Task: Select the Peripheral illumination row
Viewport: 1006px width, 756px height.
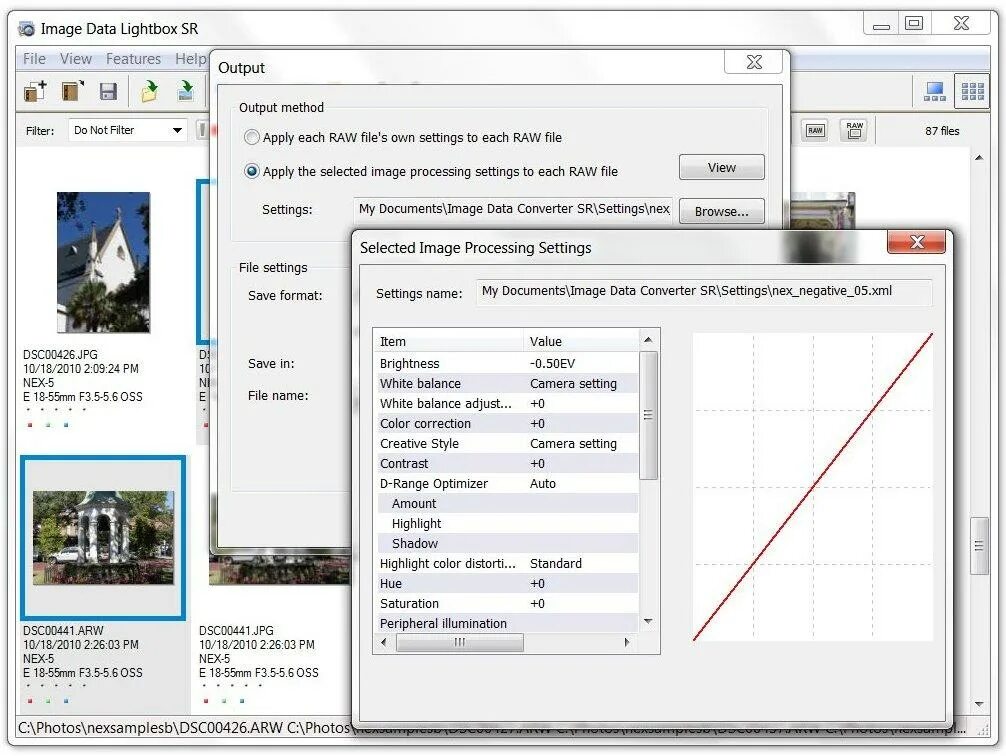Action: click(506, 623)
